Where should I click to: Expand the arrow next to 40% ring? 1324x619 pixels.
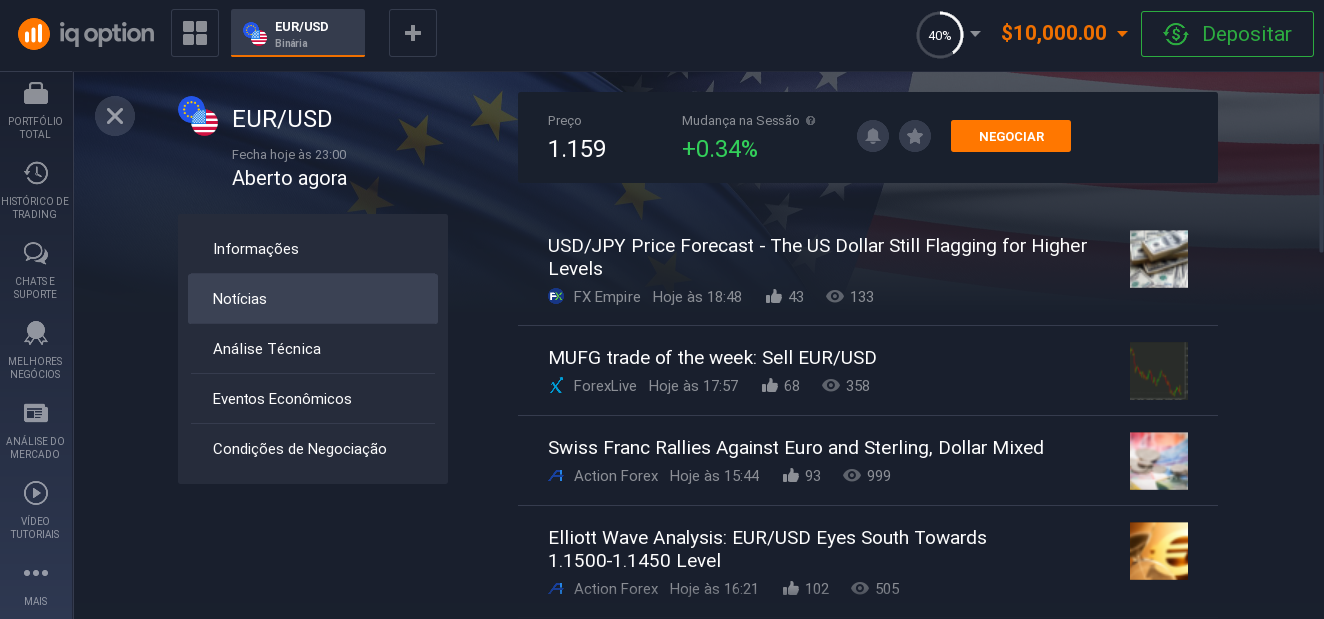976,34
